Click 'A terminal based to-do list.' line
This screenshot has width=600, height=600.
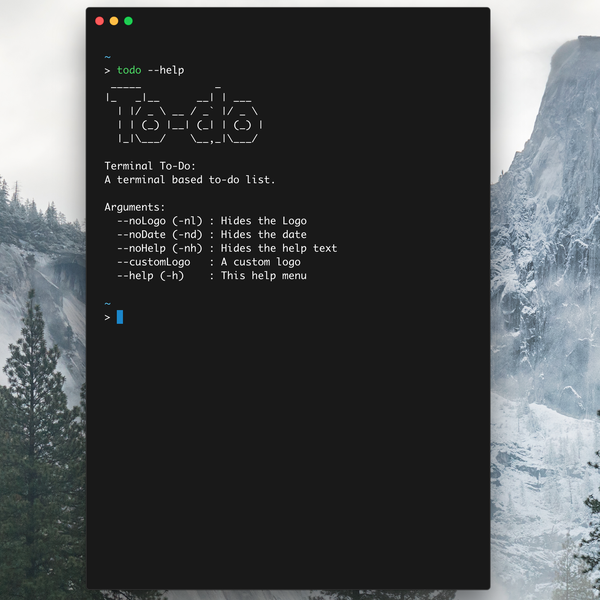point(190,179)
